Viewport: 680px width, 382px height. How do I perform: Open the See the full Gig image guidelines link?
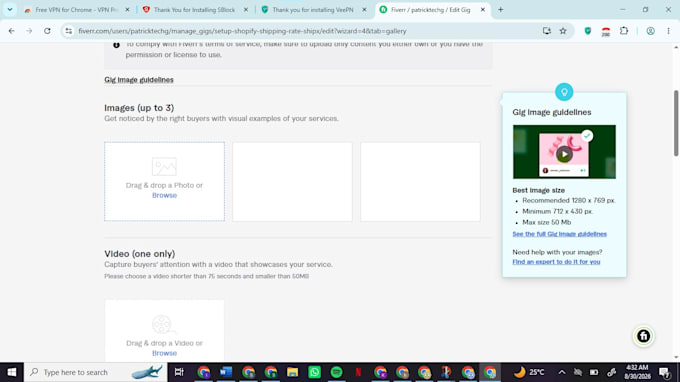pyautogui.click(x=559, y=234)
